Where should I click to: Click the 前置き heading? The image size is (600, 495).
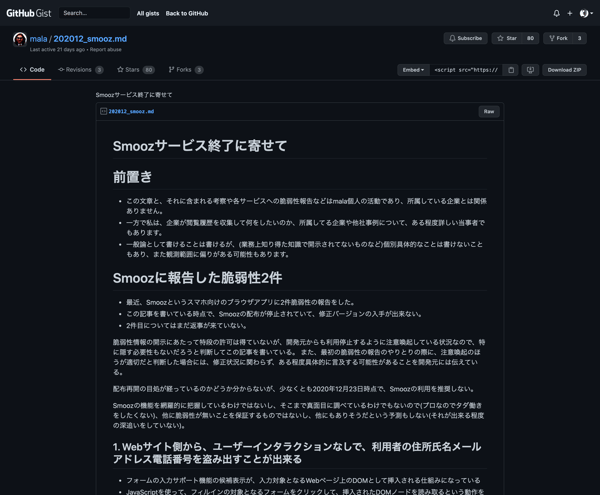coord(132,177)
